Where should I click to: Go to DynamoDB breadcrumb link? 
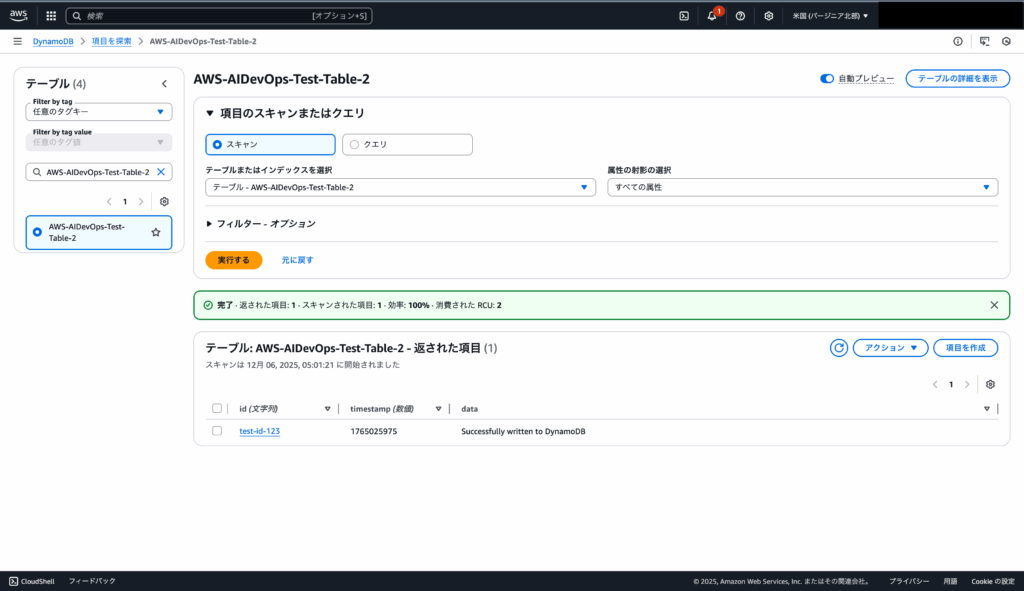[x=53, y=41]
